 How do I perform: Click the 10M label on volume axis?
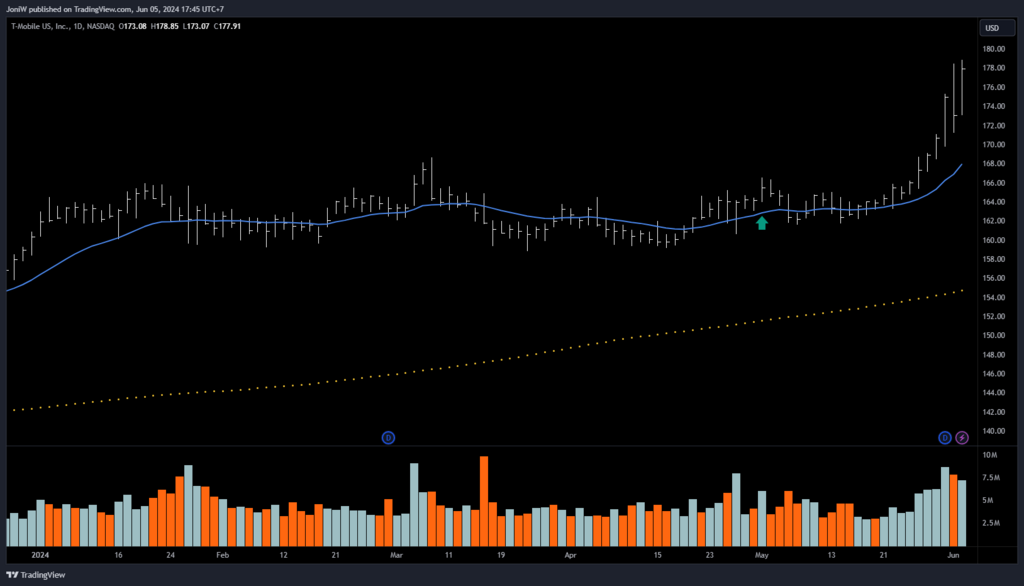[989, 455]
